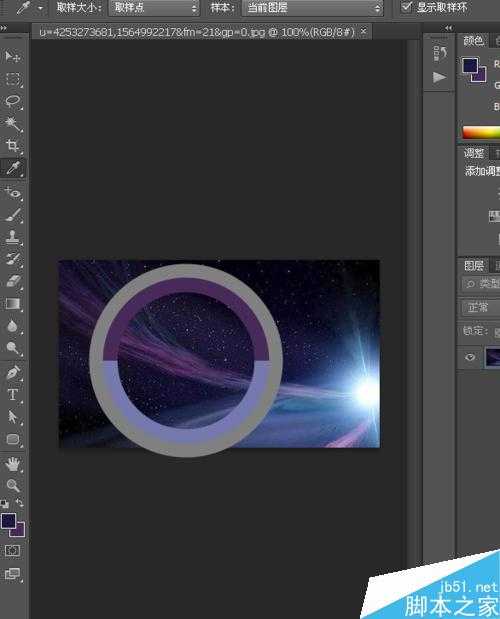Select the Magic Wand tool
500x619 pixels.
pyautogui.click(x=12, y=124)
